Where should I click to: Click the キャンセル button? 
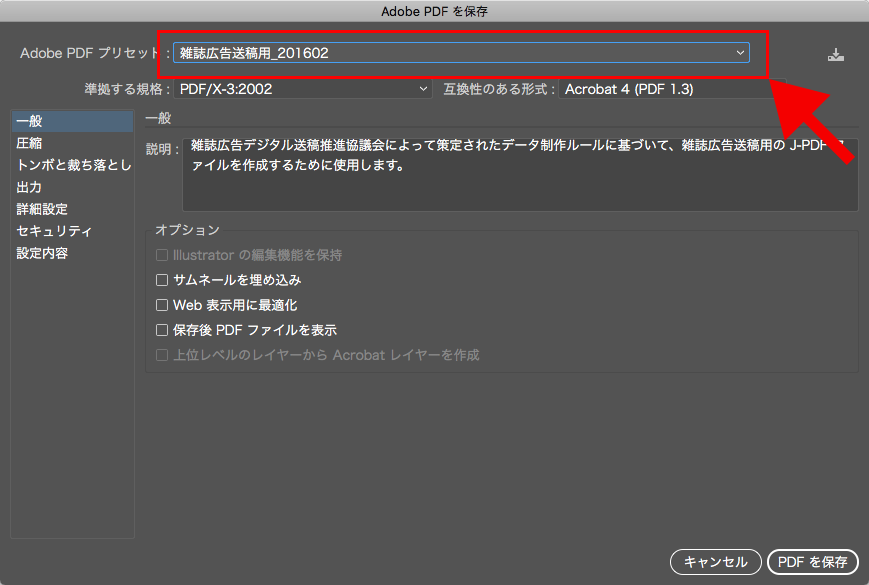(716, 562)
